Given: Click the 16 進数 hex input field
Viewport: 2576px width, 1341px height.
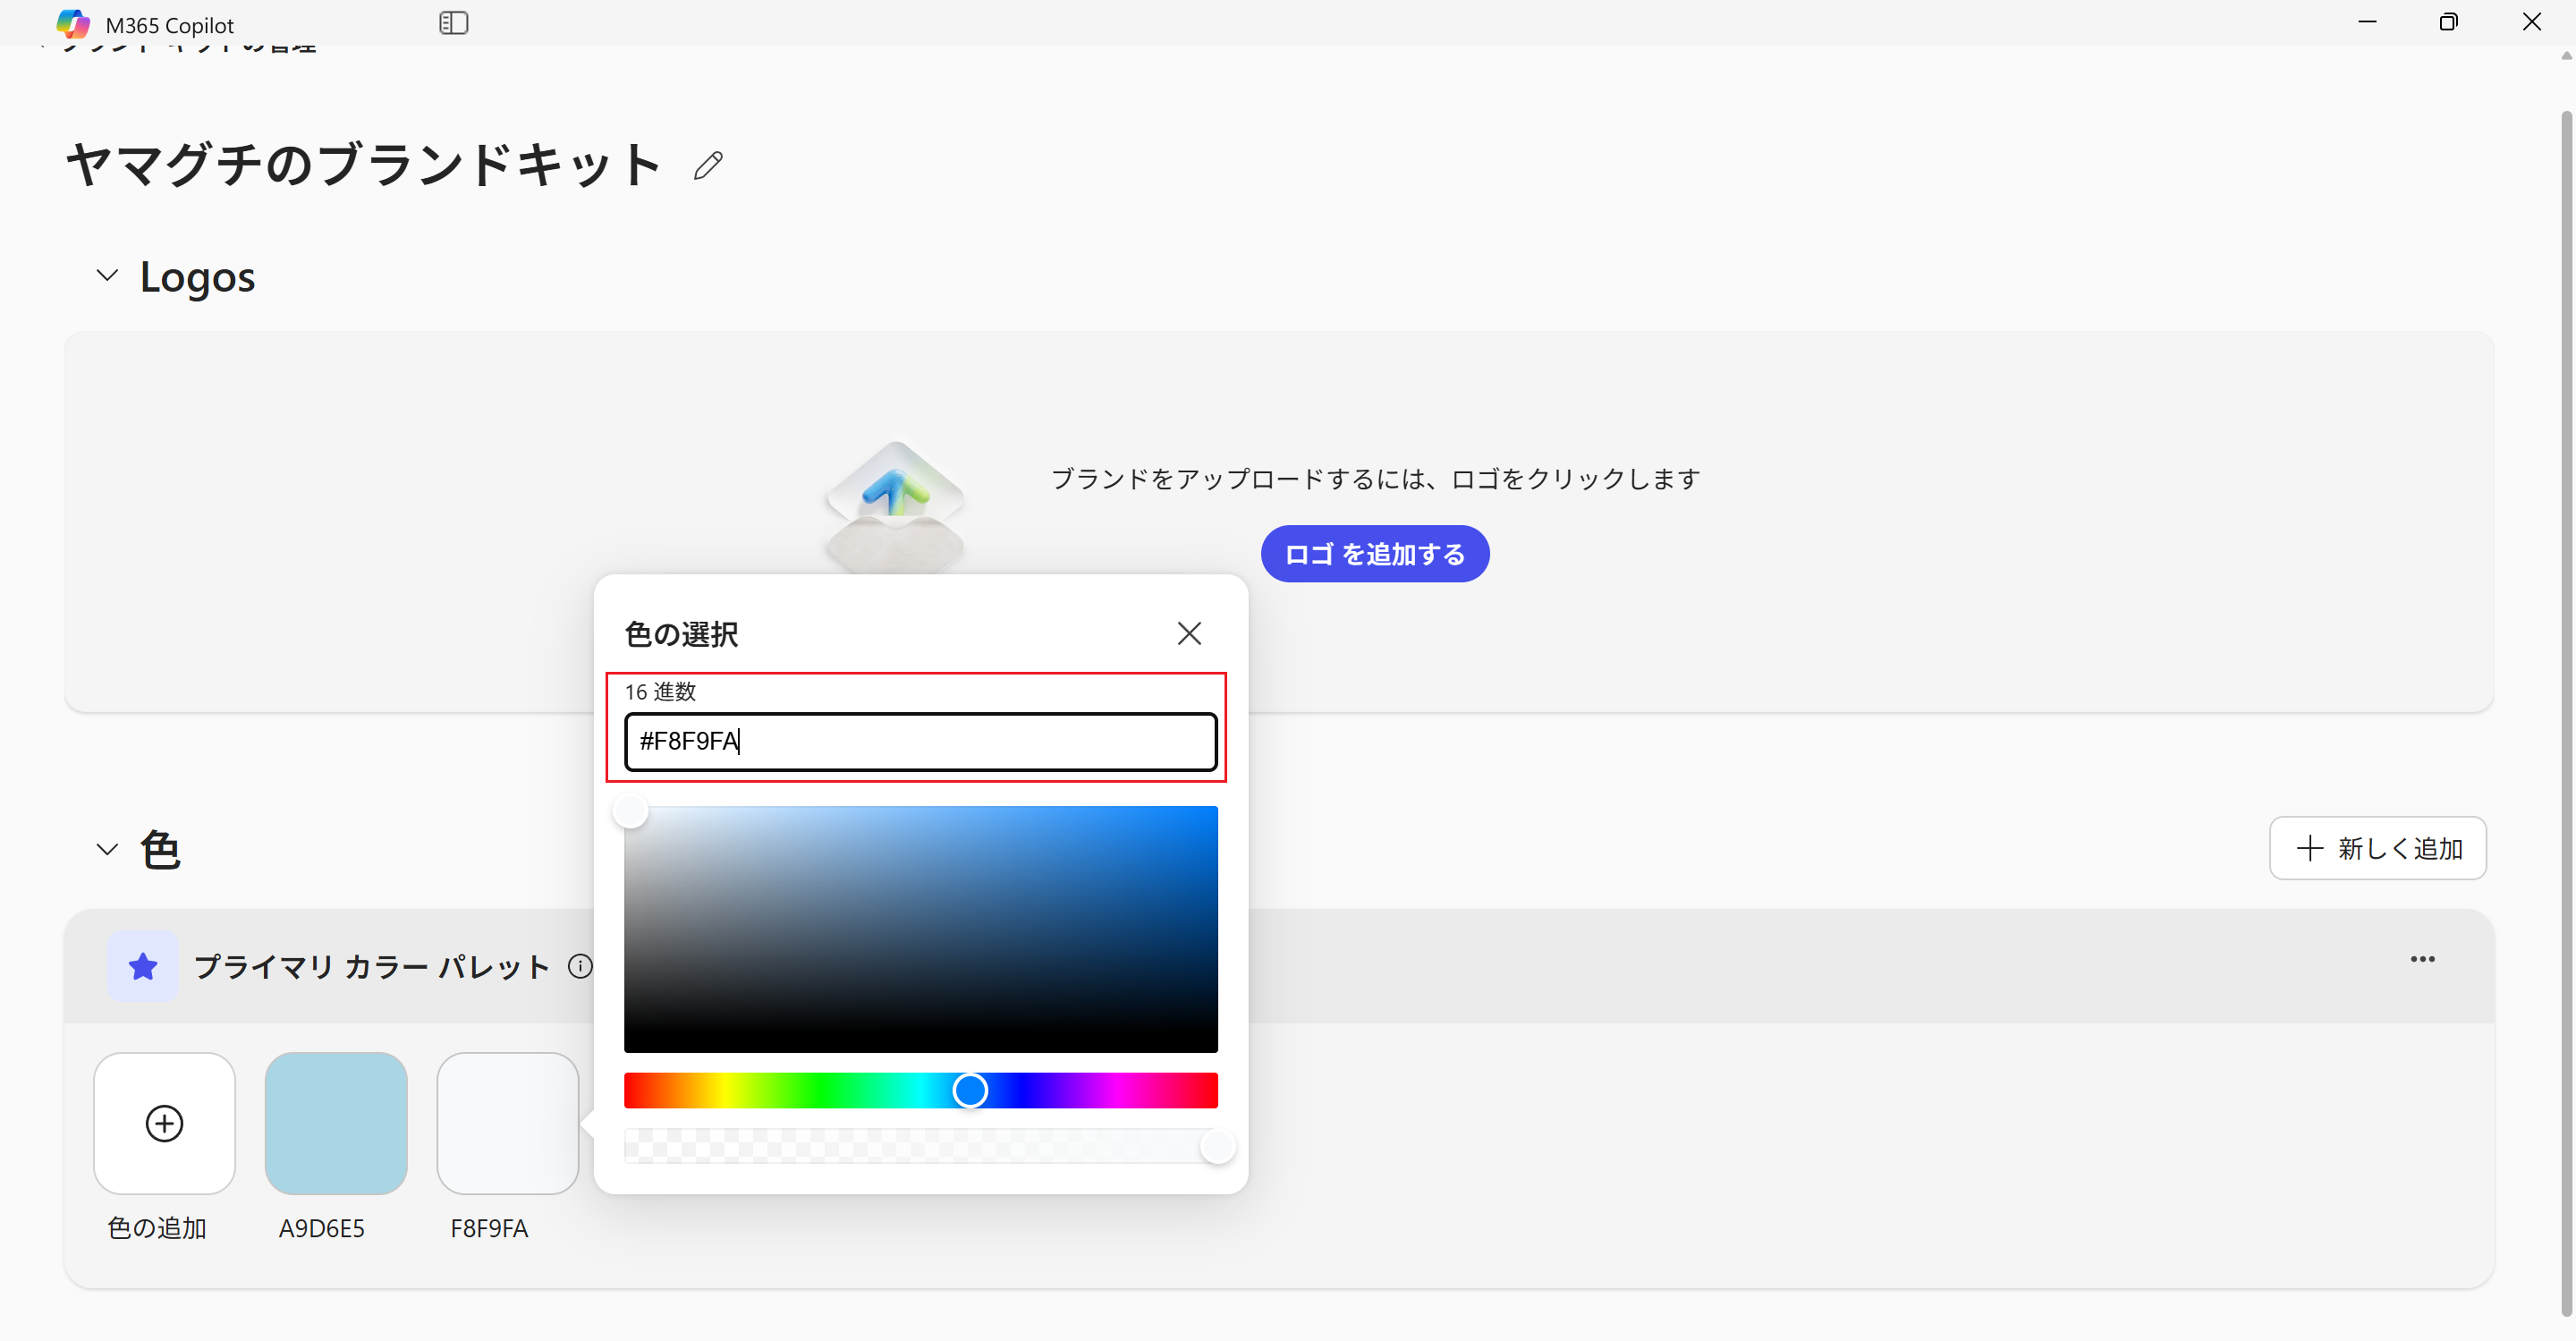Looking at the screenshot, I should (919, 741).
